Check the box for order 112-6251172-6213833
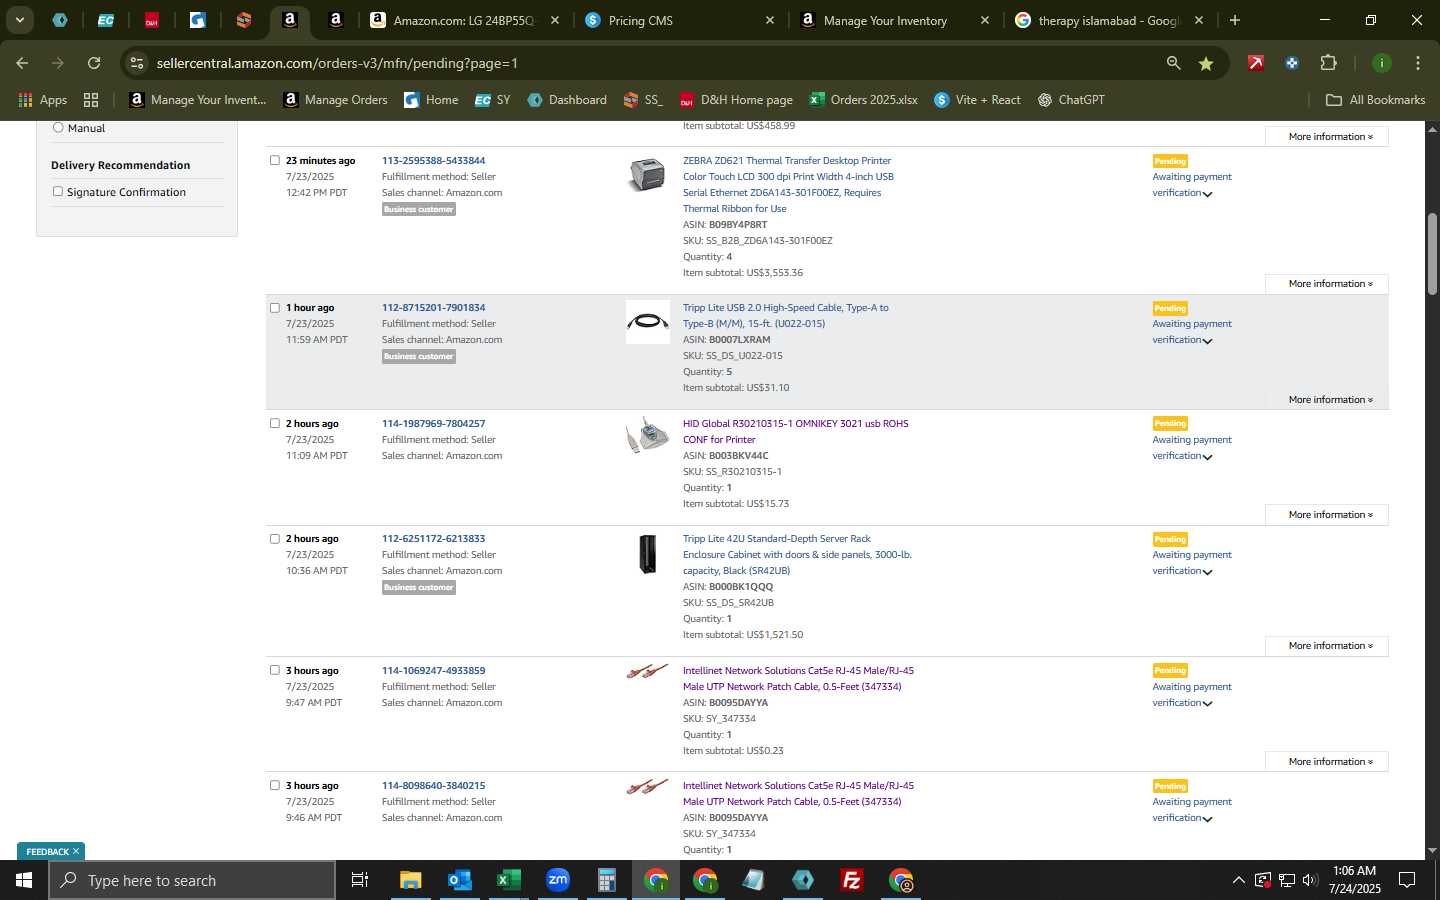The height and width of the screenshot is (900, 1440). pyautogui.click(x=275, y=538)
